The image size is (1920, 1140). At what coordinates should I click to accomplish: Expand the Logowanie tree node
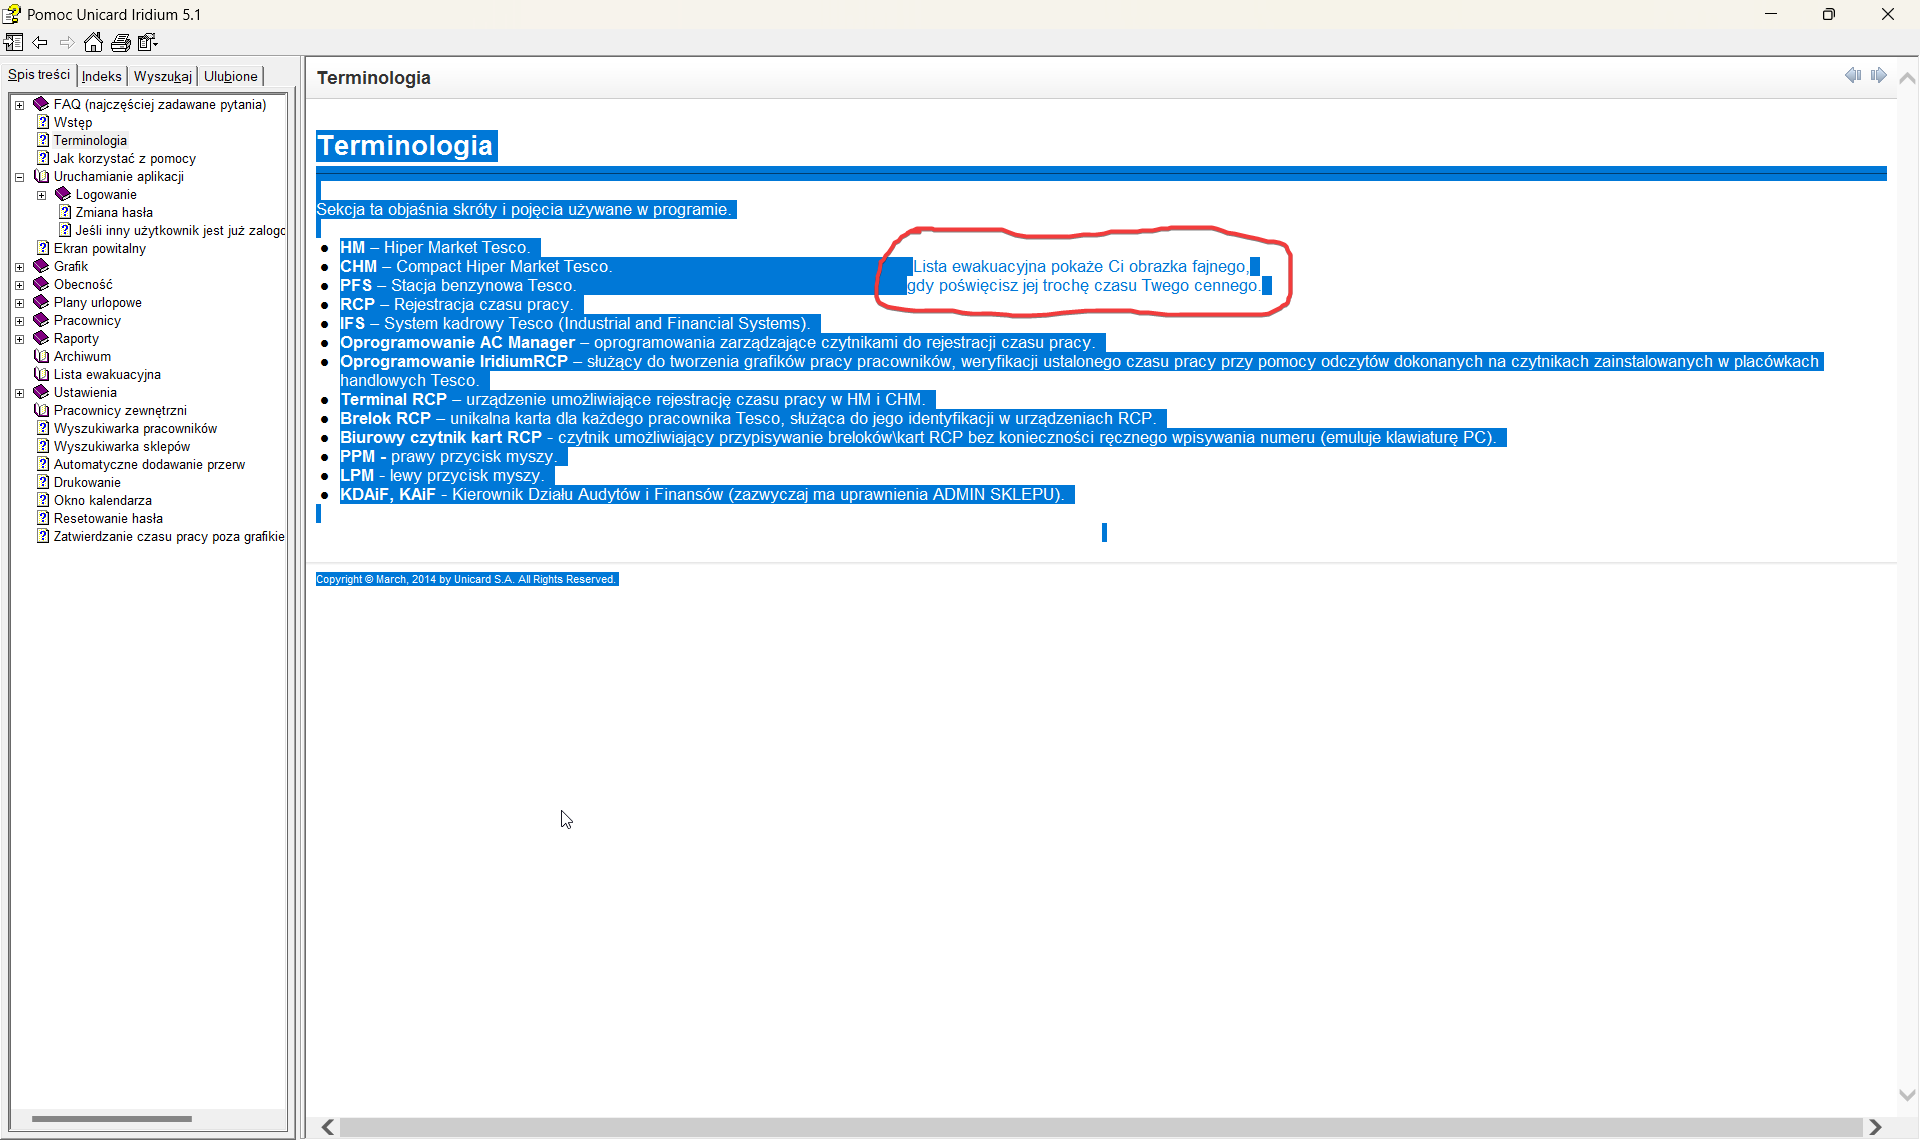coord(41,195)
